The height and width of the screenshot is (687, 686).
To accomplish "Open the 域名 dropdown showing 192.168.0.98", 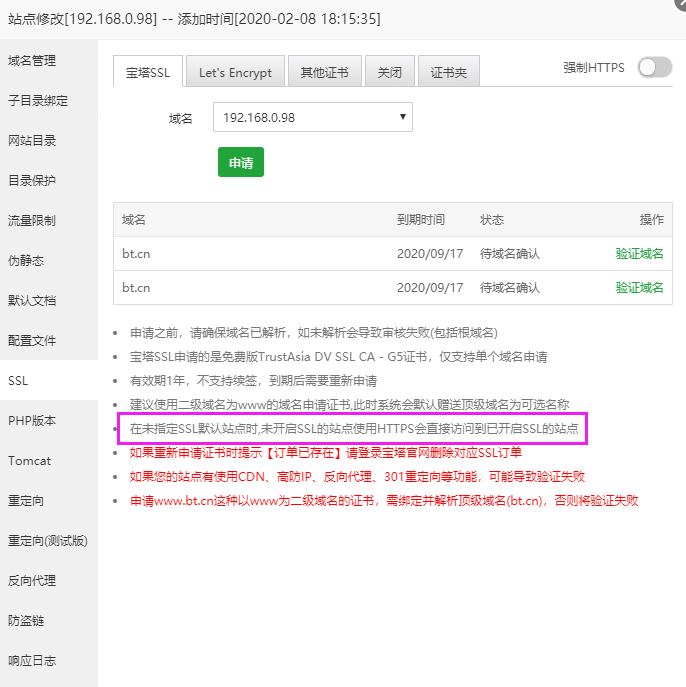I will pyautogui.click(x=313, y=117).
